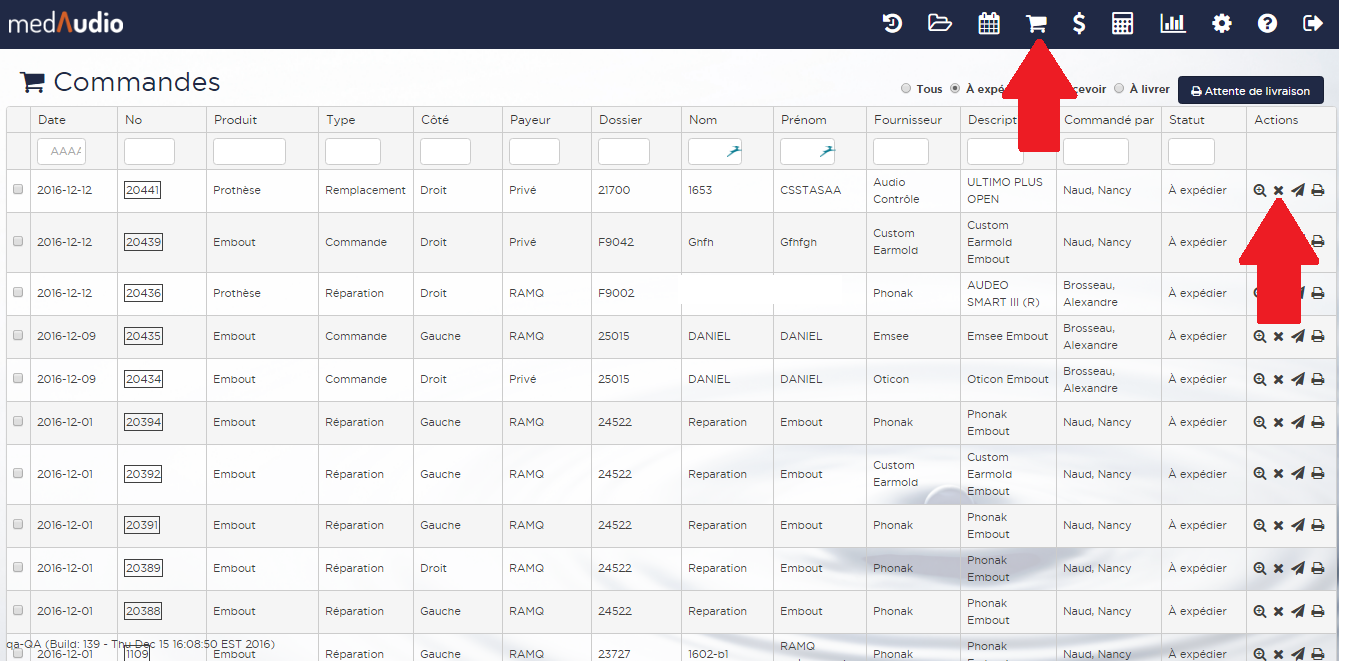This screenshot has height=661, width=1348.
Task: Click the 'Attente de livraison' button
Action: pyautogui.click(x=1250, y=90)
